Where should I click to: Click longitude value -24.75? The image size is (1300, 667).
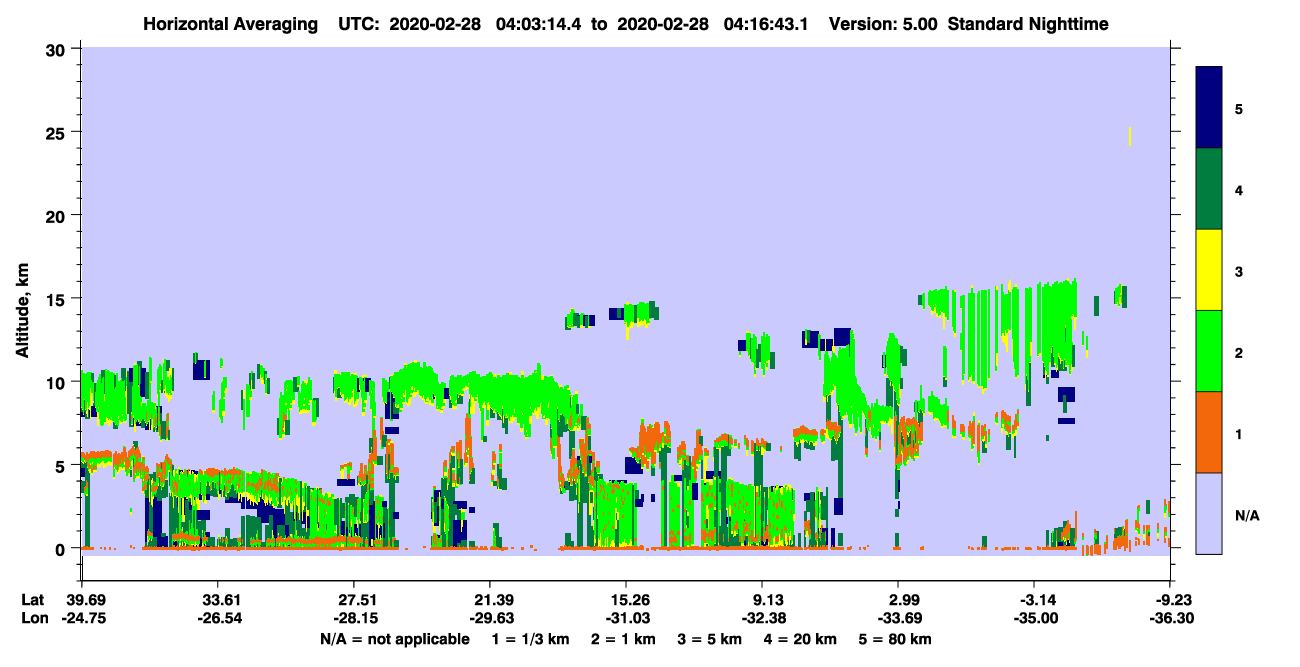[82, 618]
